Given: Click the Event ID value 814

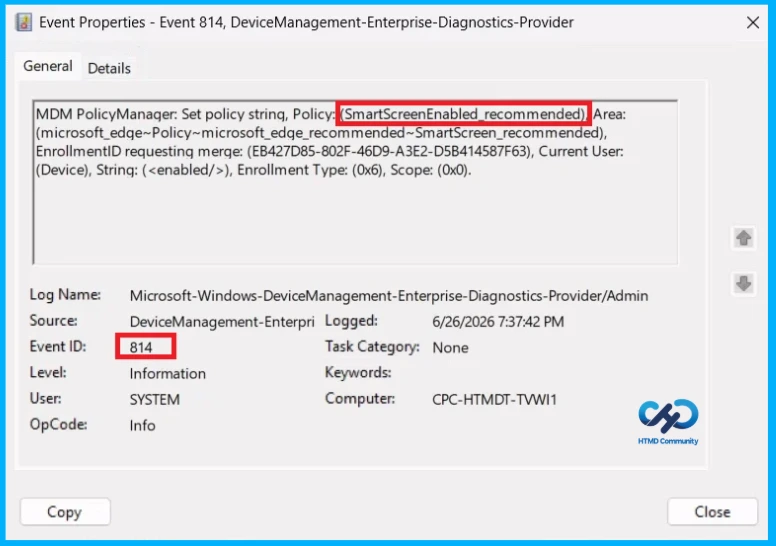Looking at the screenshot, I should 141,347.
